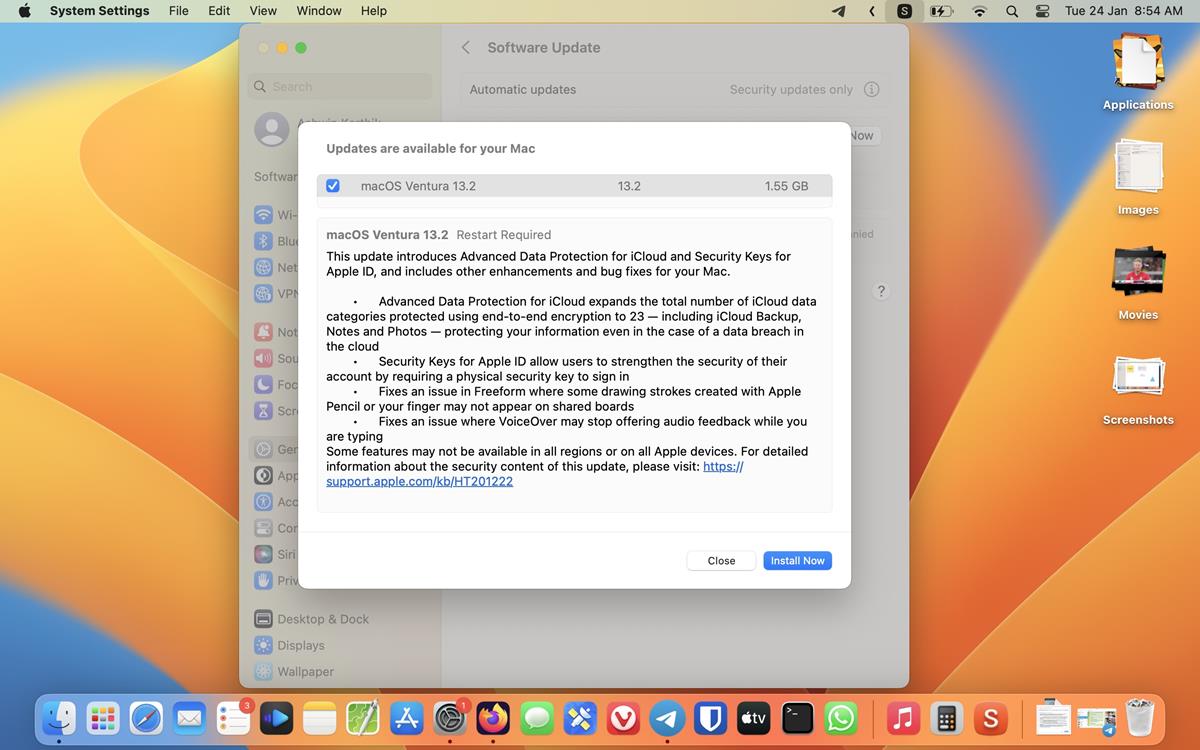Image resolution: width=1200 pixels, height=750 pixels.
Task: Open Wi-Fi settings in the sidebar
Action: click(x=285, y=214)
